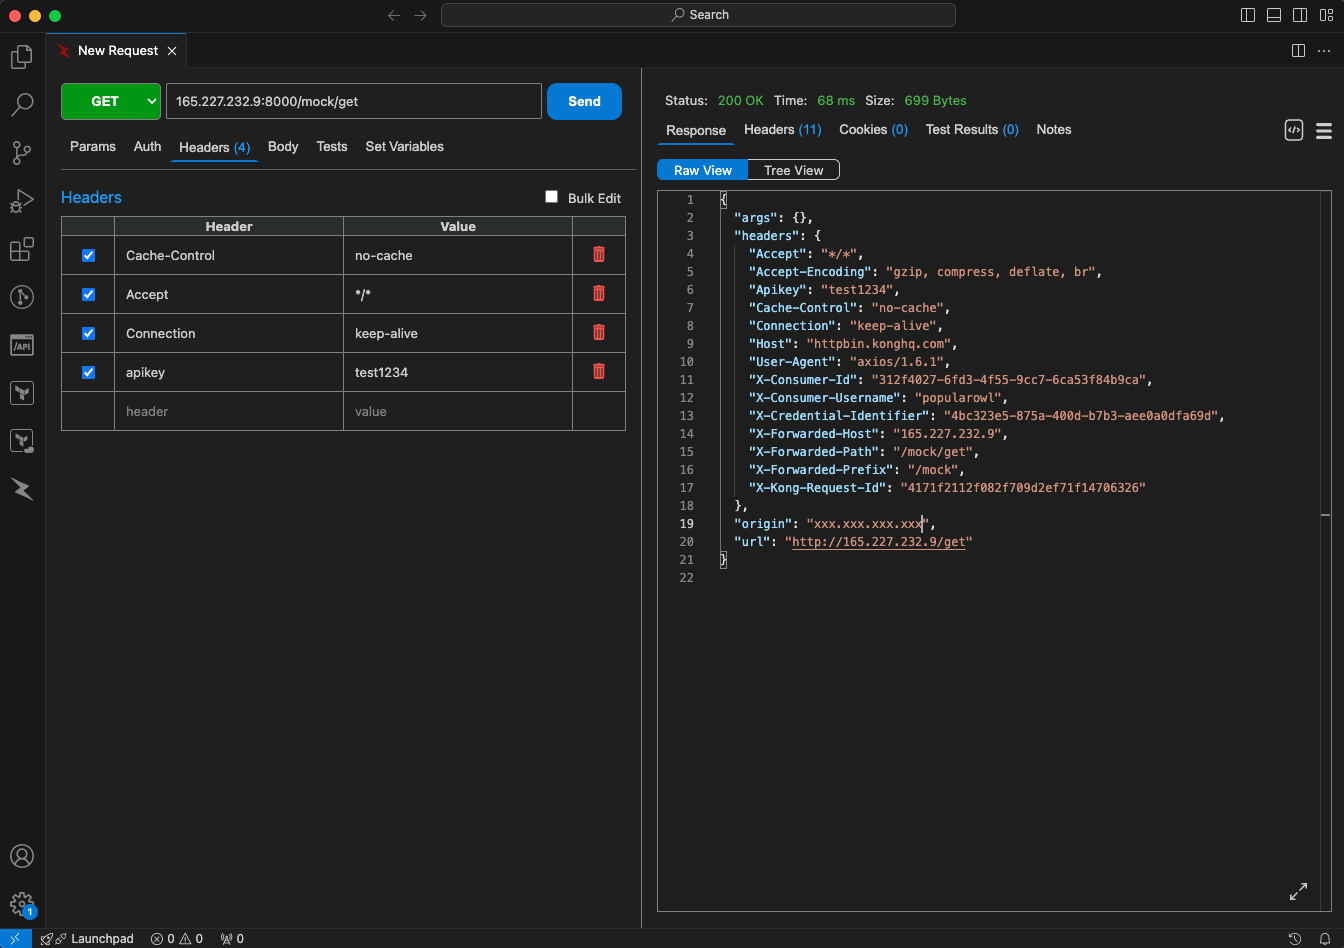Uncheck the Accept header checkbox
The width and height of the screenshot is (1344, 948).
[x=88, y=294]
